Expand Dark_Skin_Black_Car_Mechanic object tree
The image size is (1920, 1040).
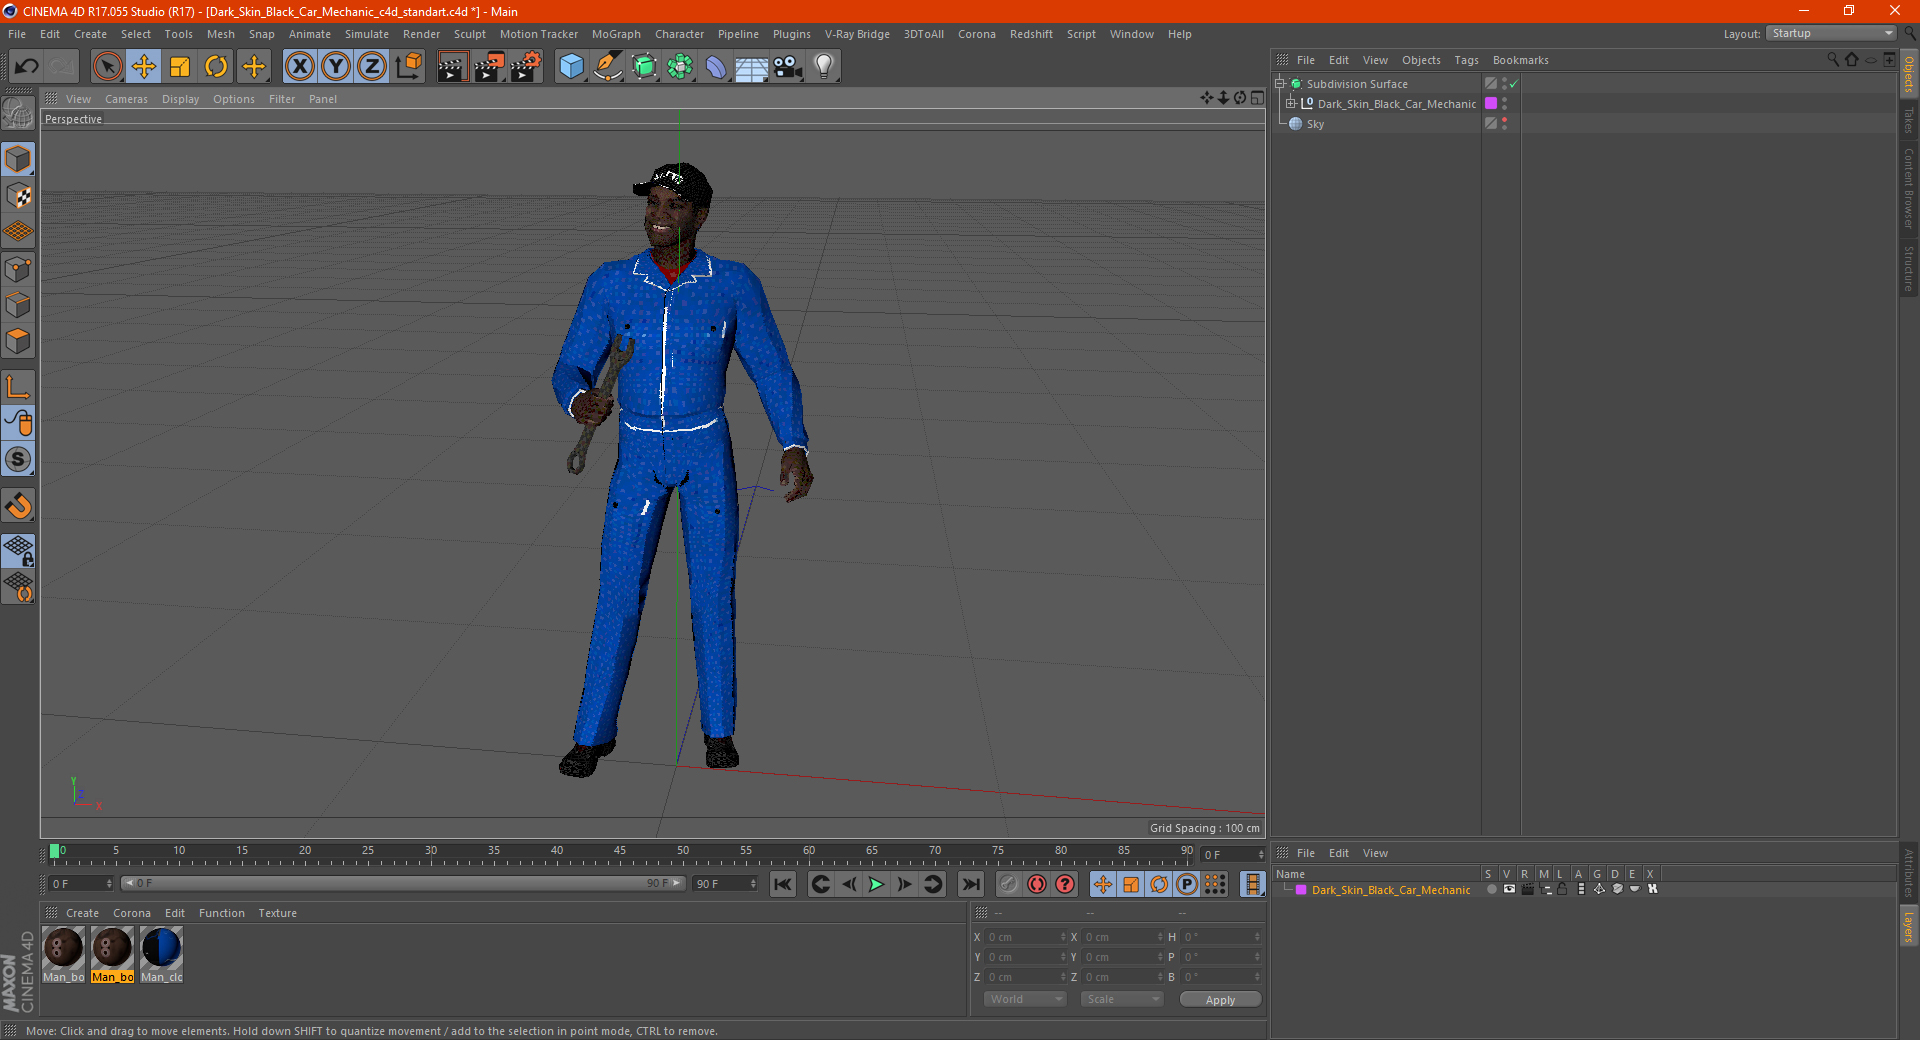tap(1290, 104)
